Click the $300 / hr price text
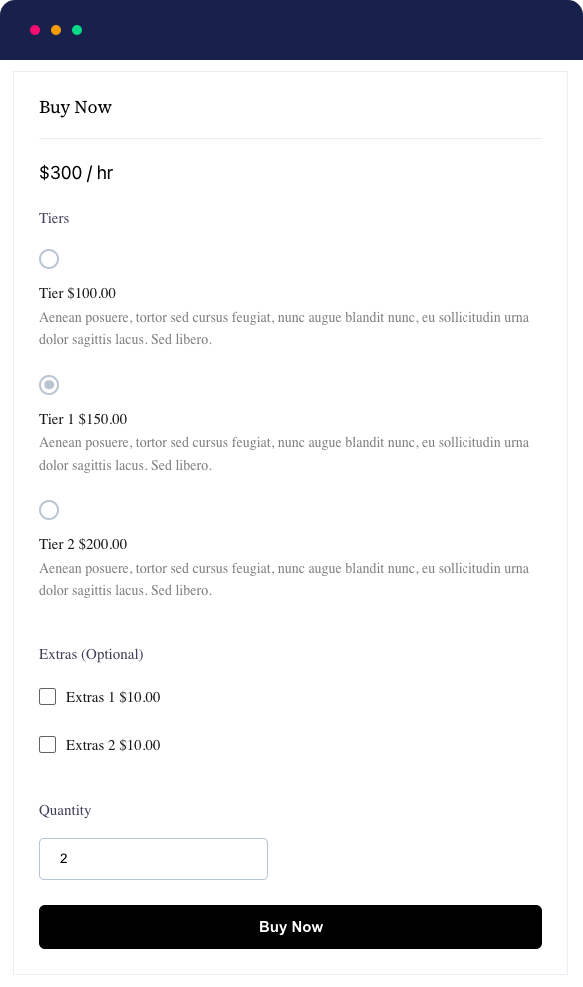This screenshot has width=583, height=987. [76, 172]
